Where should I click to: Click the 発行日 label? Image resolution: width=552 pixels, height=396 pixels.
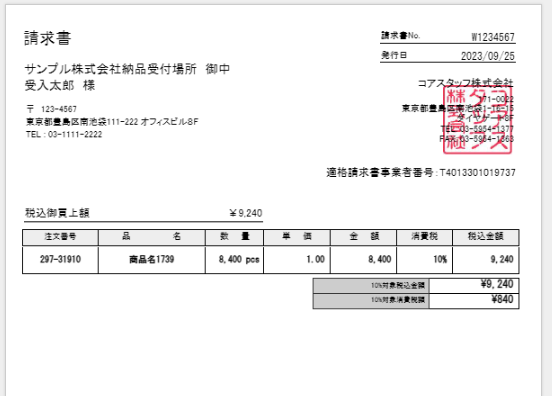(x=394, y=55)
